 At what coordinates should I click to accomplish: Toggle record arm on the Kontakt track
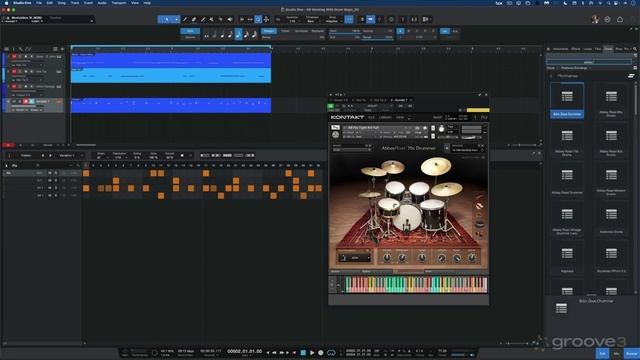click(25, 101)
